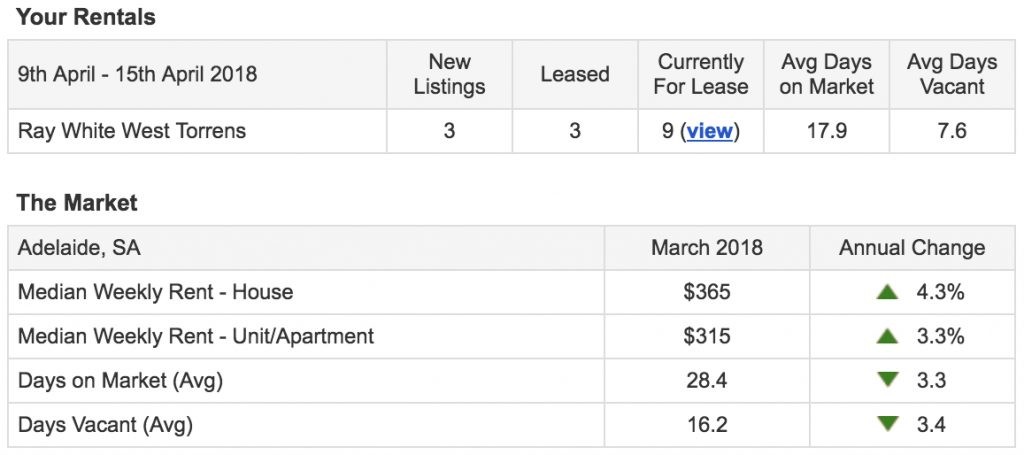Select the Avg Days on Market header
The height and width of the screenshot is (455, 1024).
[x=826, y=74]
